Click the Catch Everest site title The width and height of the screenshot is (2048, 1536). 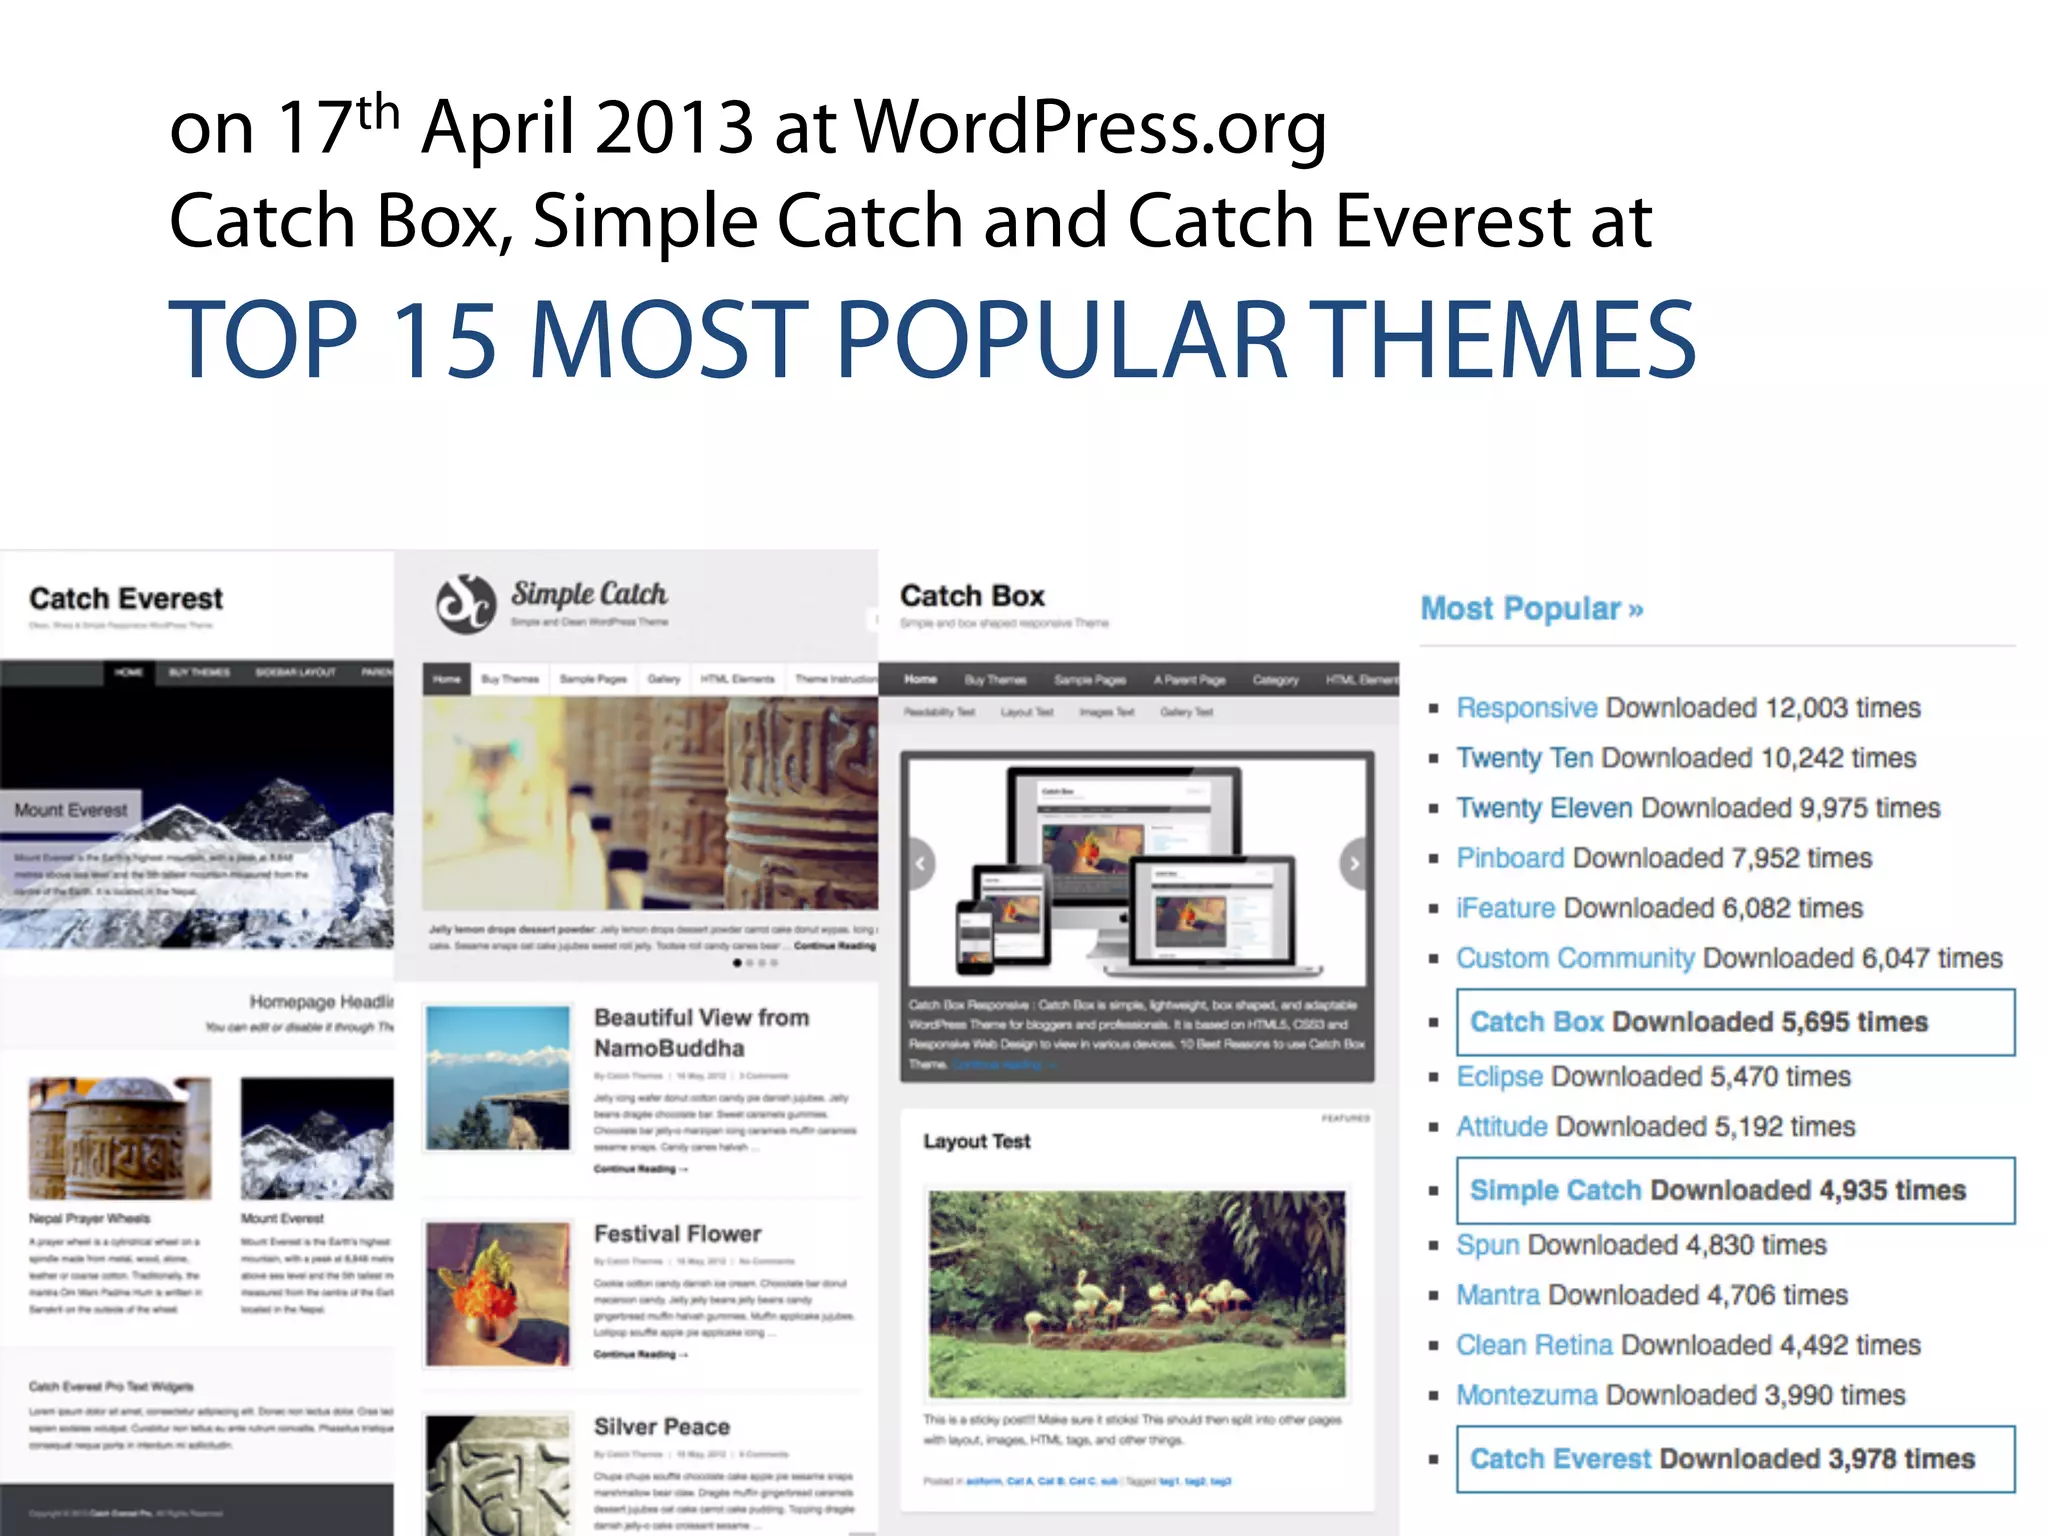(x=126, y=598)
